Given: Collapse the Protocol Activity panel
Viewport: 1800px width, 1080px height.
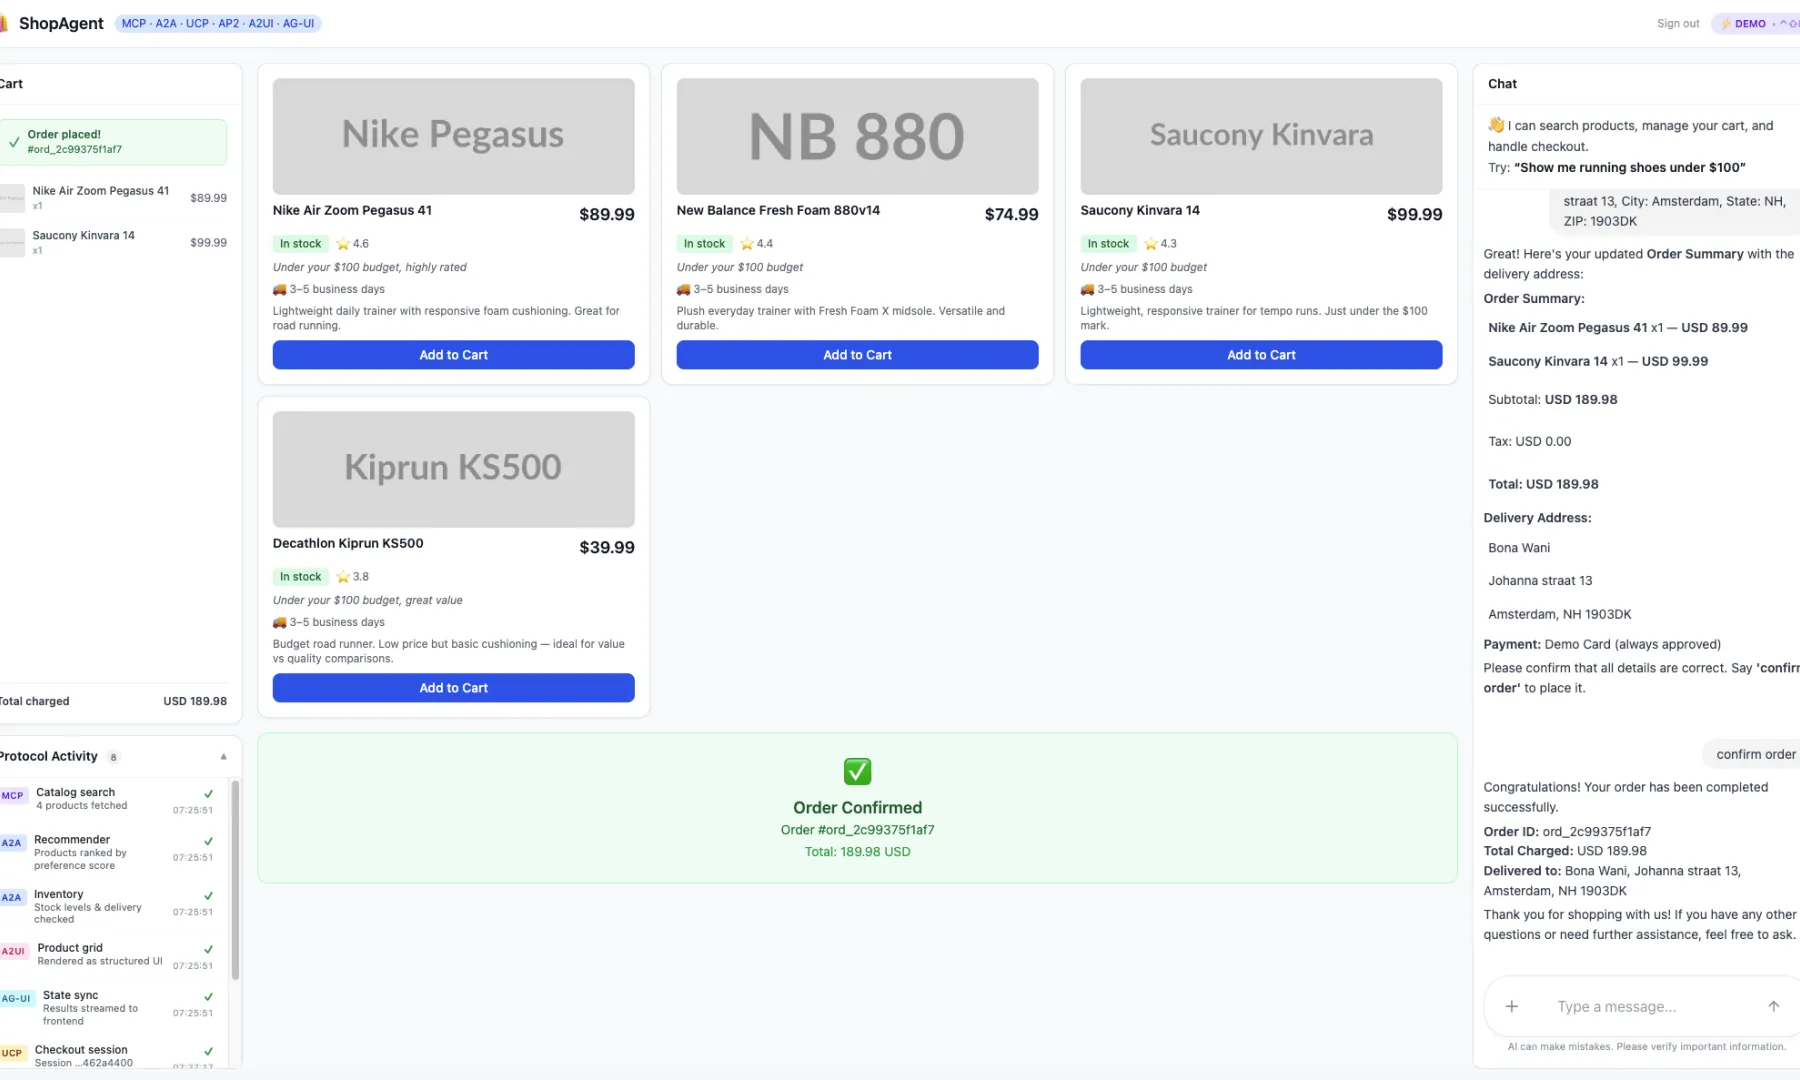Looking at the screenshot, I should click(223, 757).
